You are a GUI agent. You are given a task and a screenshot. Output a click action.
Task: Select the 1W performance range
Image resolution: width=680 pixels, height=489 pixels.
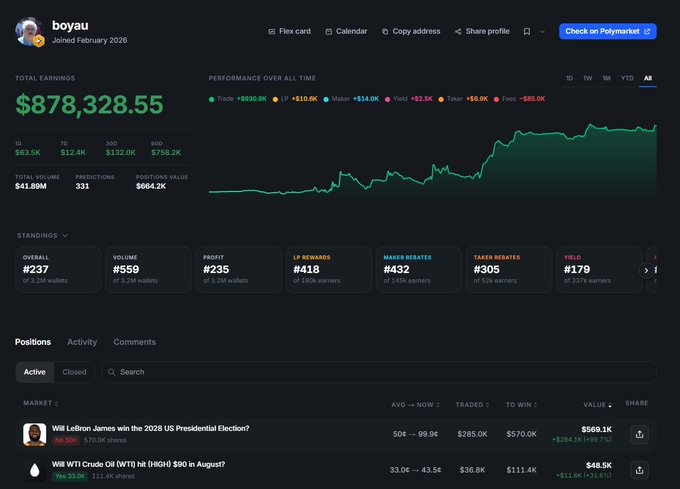click(x=588, y=78)
